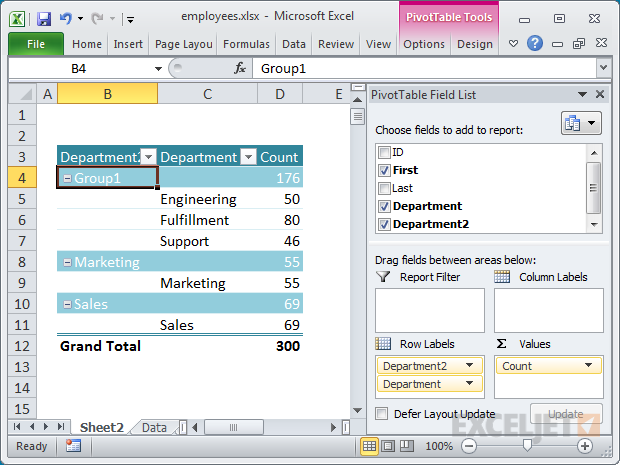This screenshot has height=465, width=620.
Task: Click the zoom in plus icon
Action: click(x=585, y=446)
